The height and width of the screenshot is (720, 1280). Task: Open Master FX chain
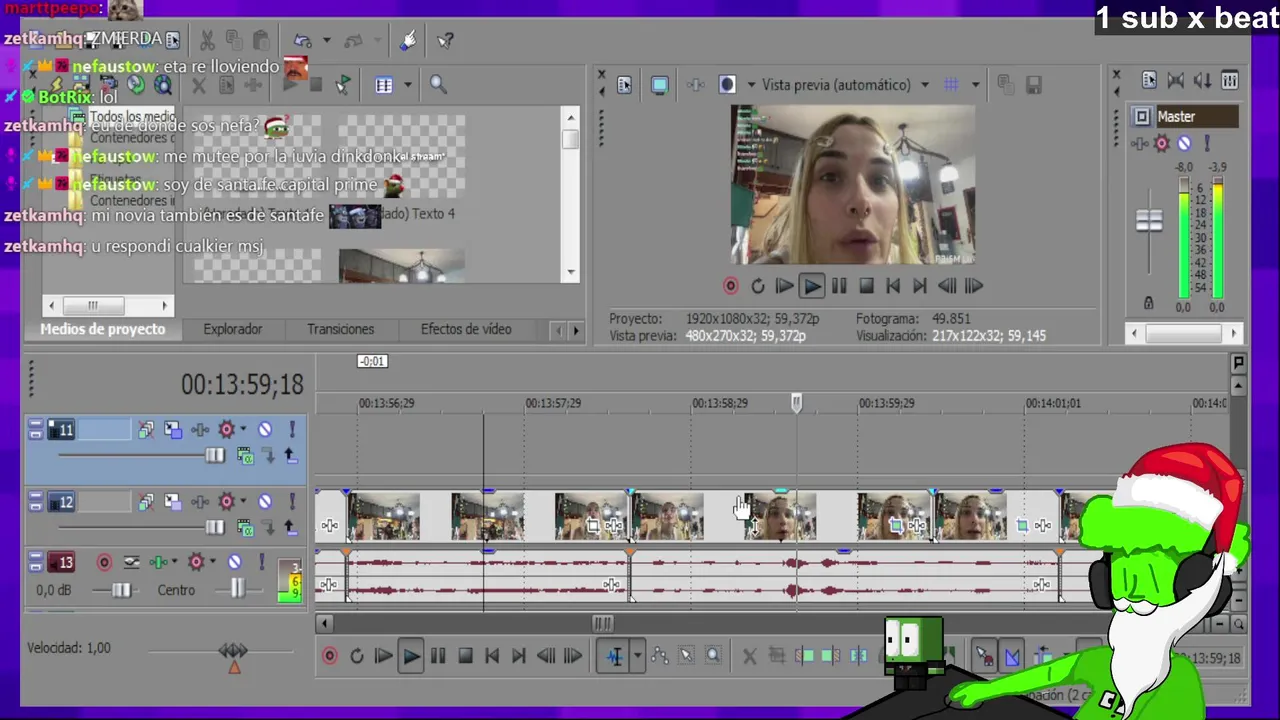[1140, 144]
